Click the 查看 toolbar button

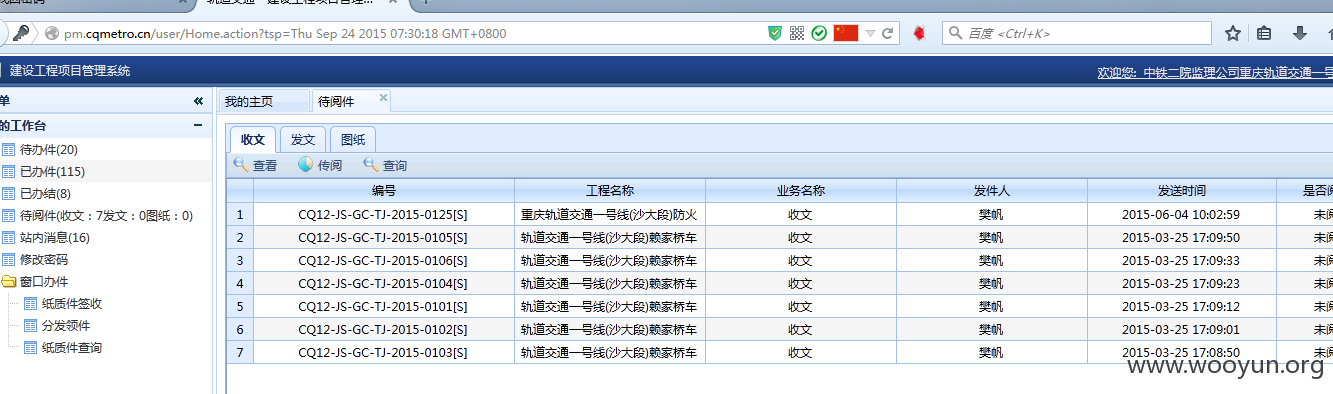click(255, 165)
